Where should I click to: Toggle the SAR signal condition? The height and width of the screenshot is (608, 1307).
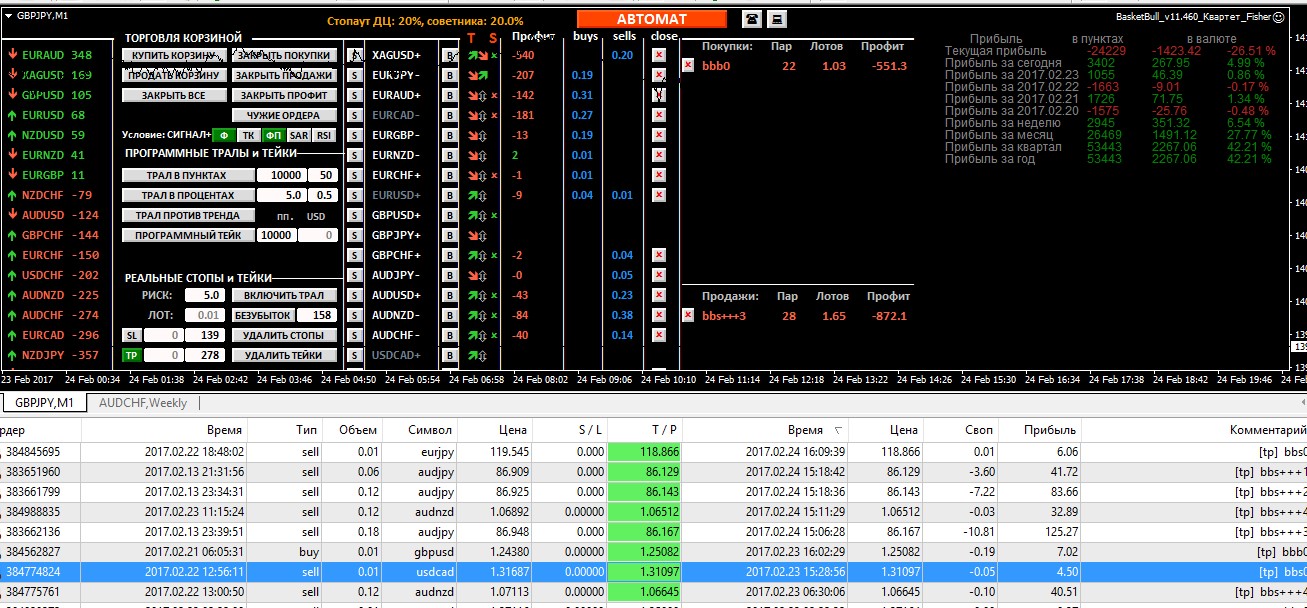(298, 135)
